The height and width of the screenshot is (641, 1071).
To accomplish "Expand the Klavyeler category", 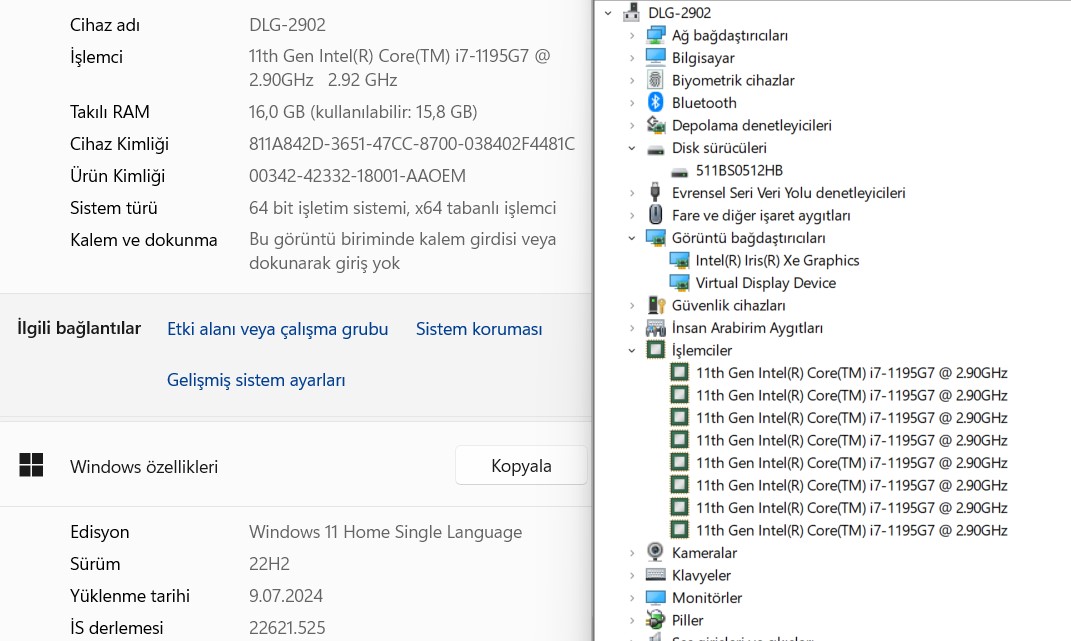I will [632, 575].
